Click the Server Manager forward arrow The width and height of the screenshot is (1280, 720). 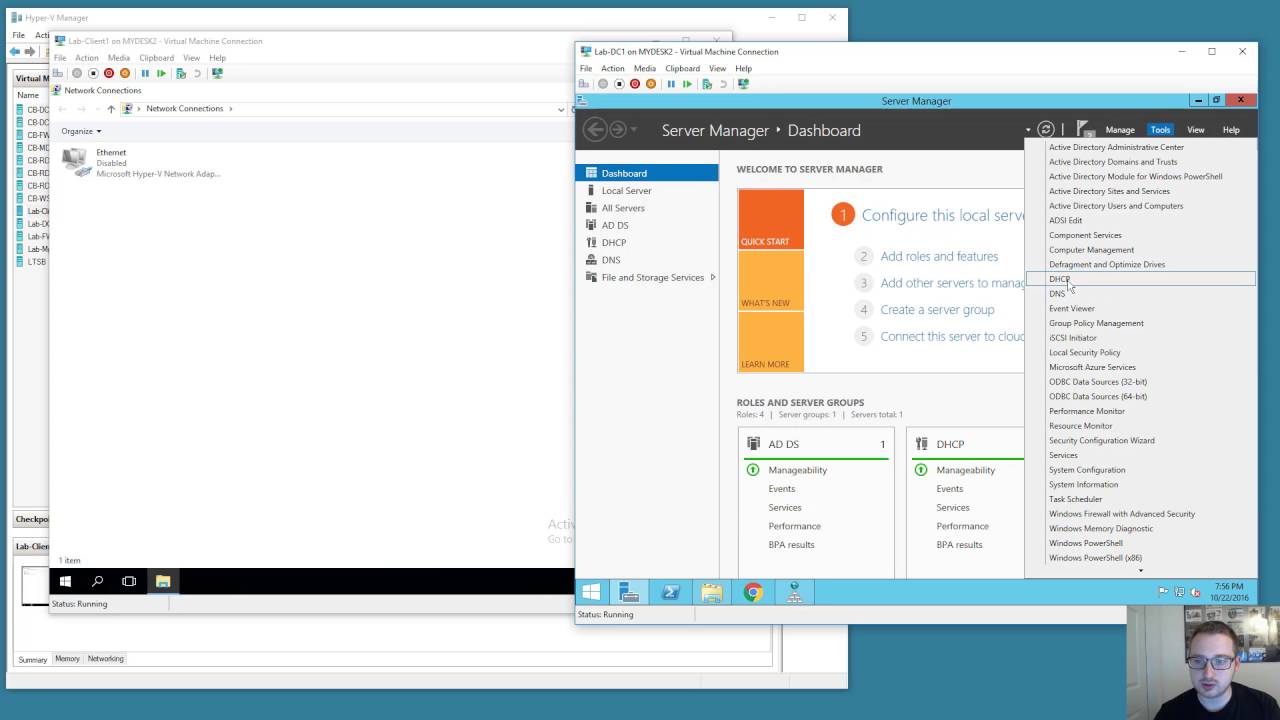pos(618,129)
